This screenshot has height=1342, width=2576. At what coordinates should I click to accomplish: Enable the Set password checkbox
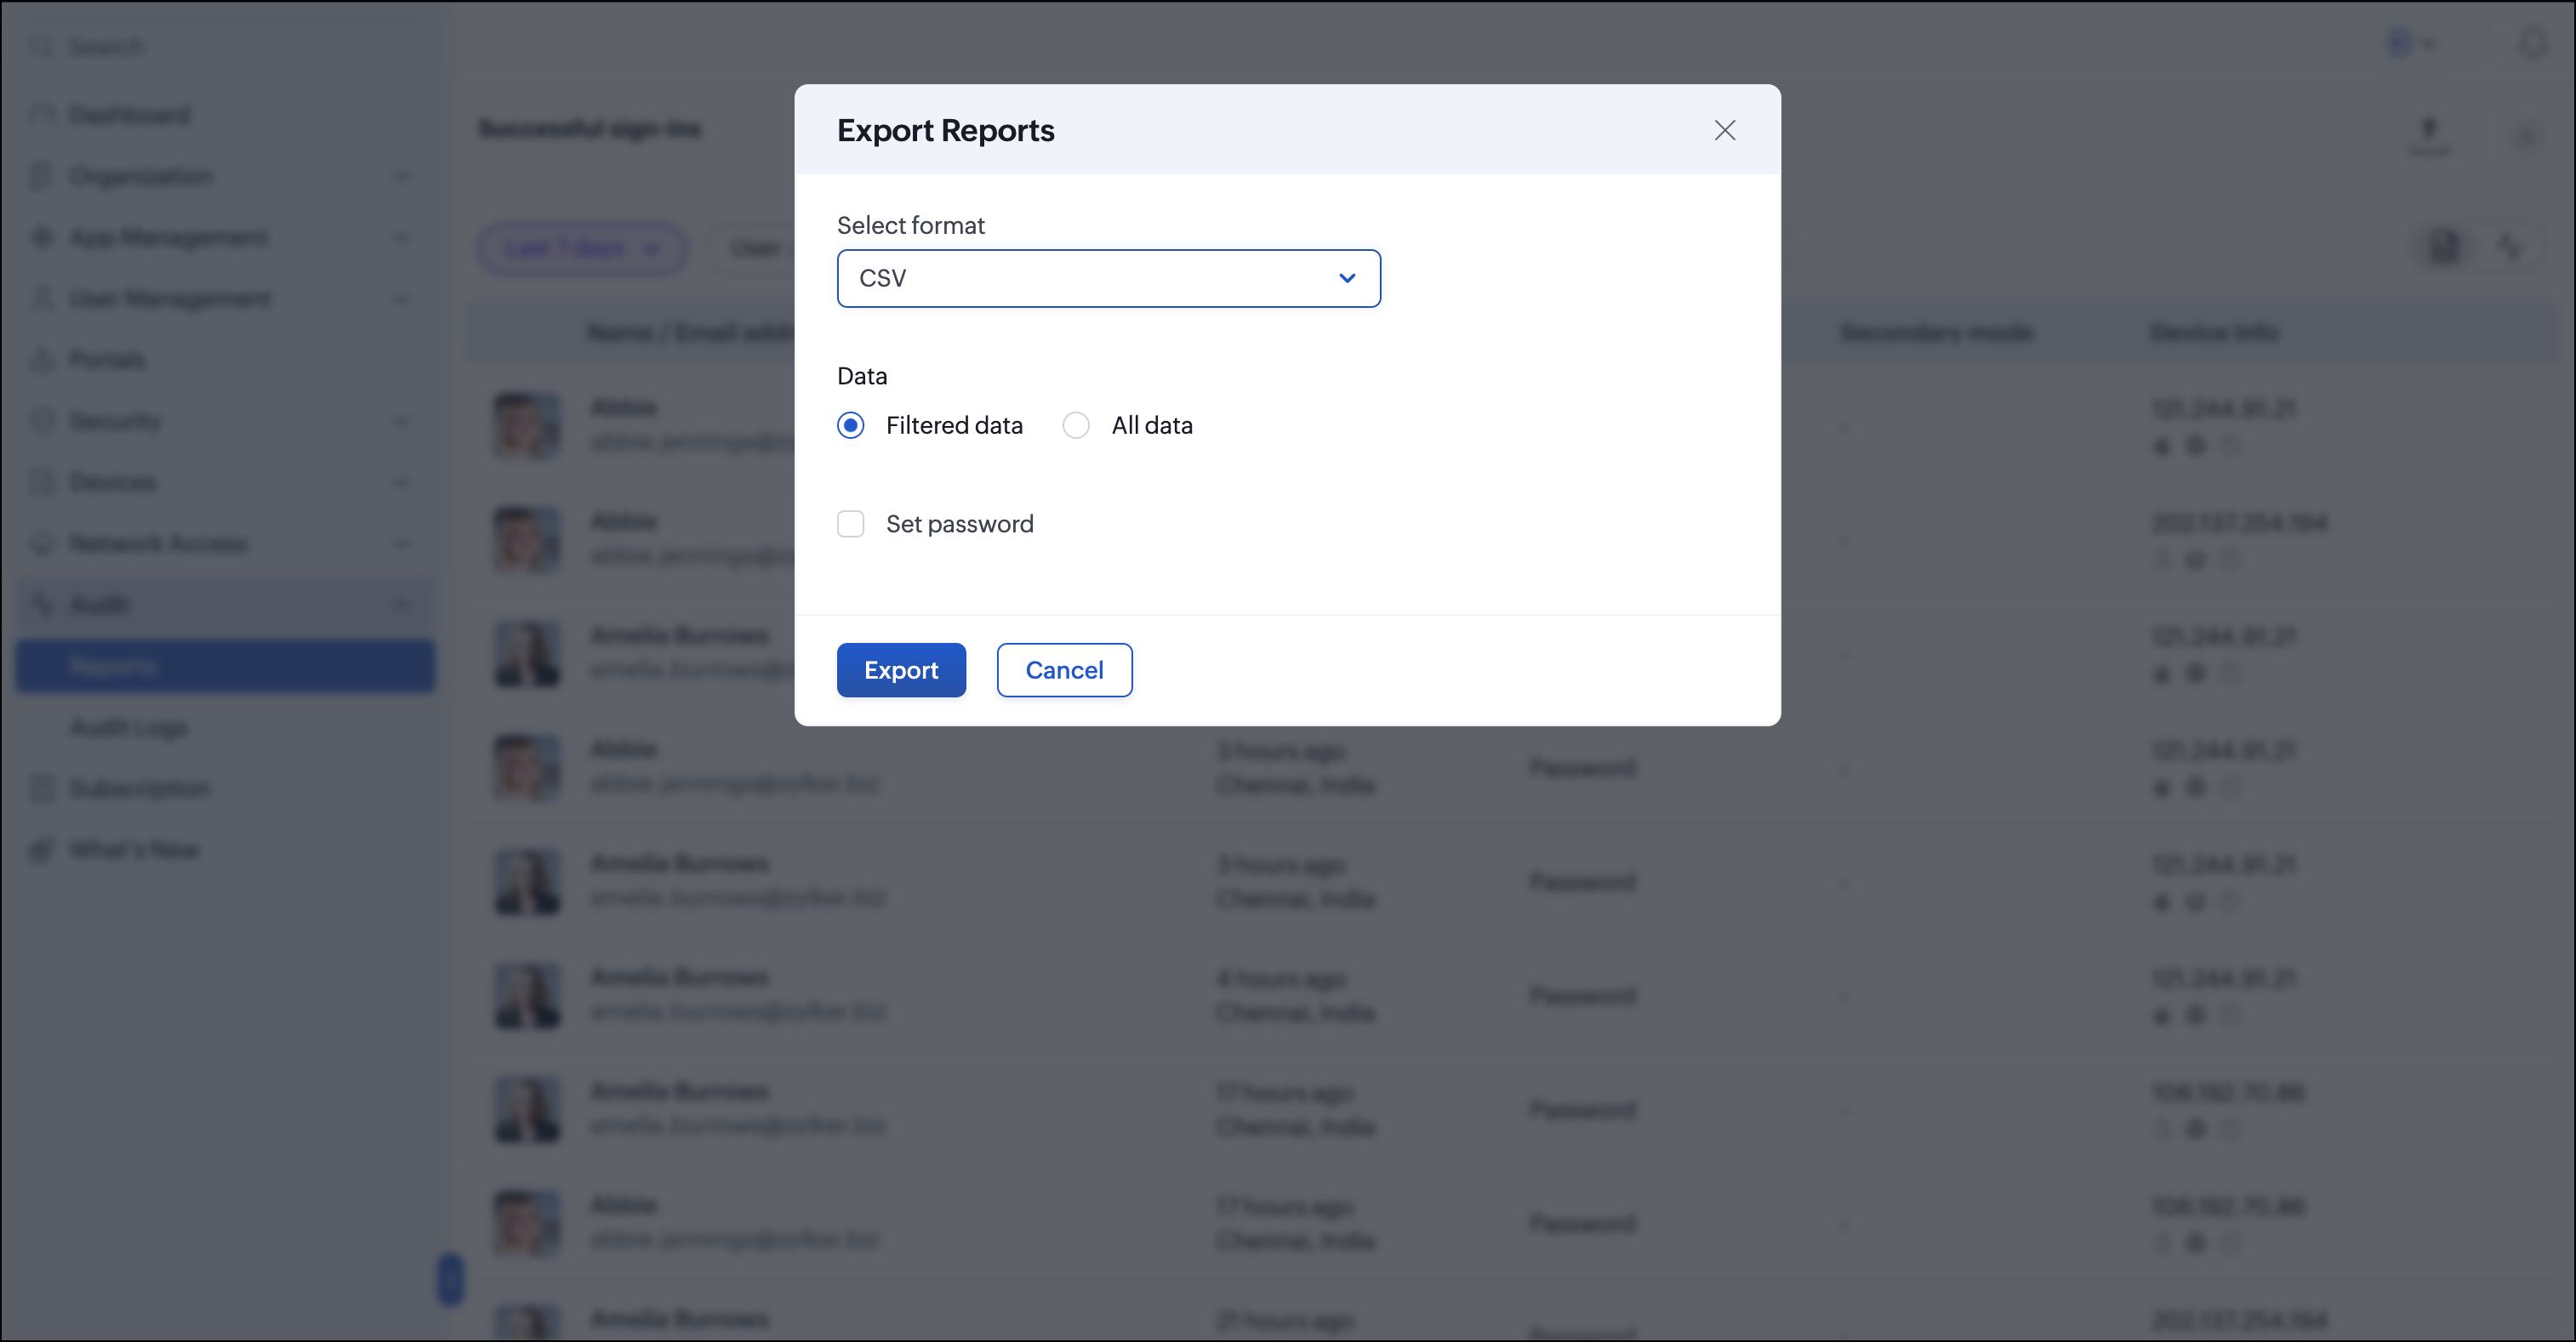pos(850,524)
